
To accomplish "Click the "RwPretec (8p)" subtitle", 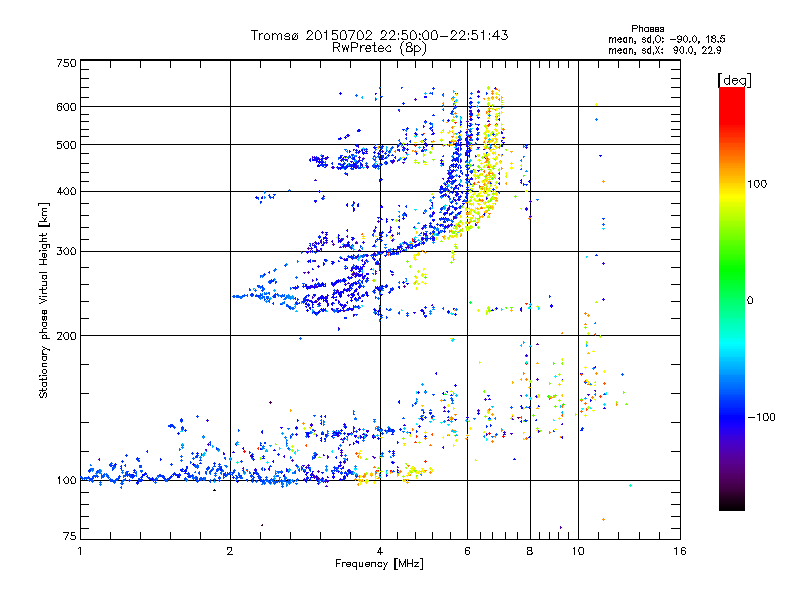I will [379, 48].
